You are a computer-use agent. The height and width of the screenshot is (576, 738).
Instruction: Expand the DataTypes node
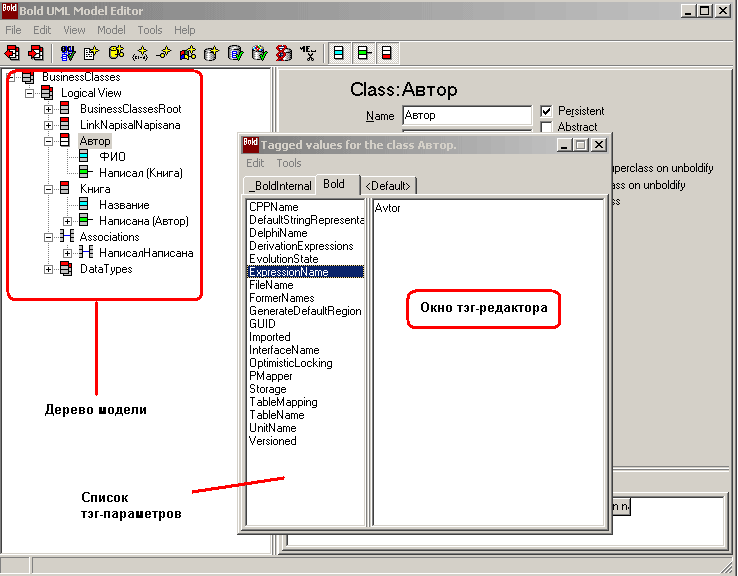coord(48,269)
